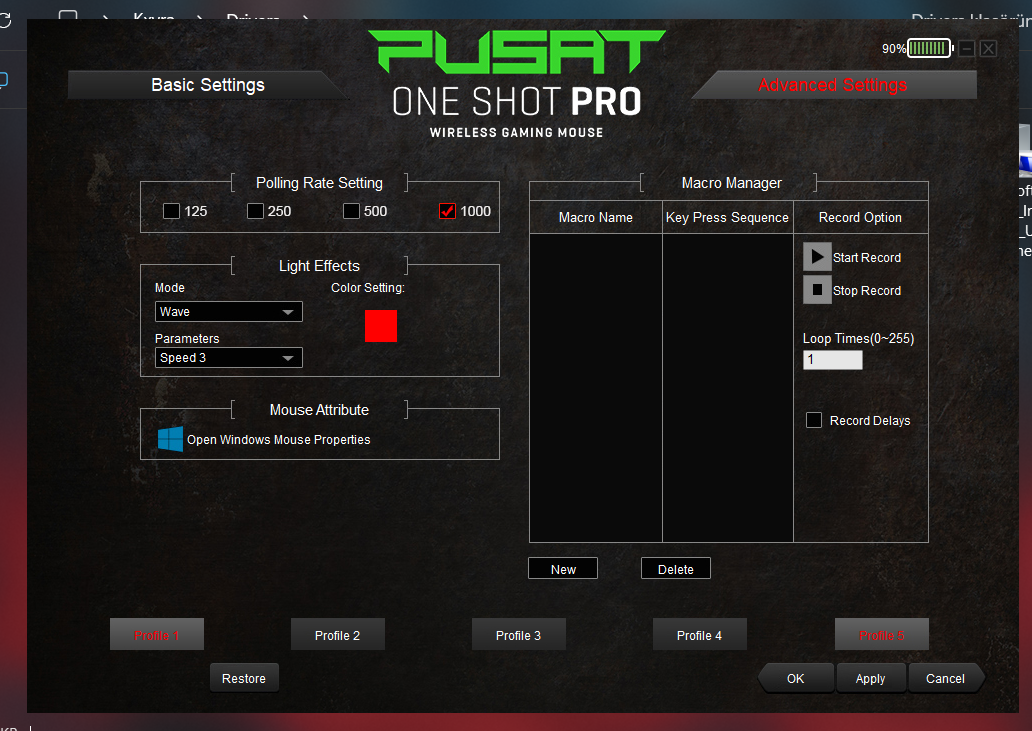This screenshot has height=731, width=1032.
Task: Click the Start Record label
Action: coord(867,257)
